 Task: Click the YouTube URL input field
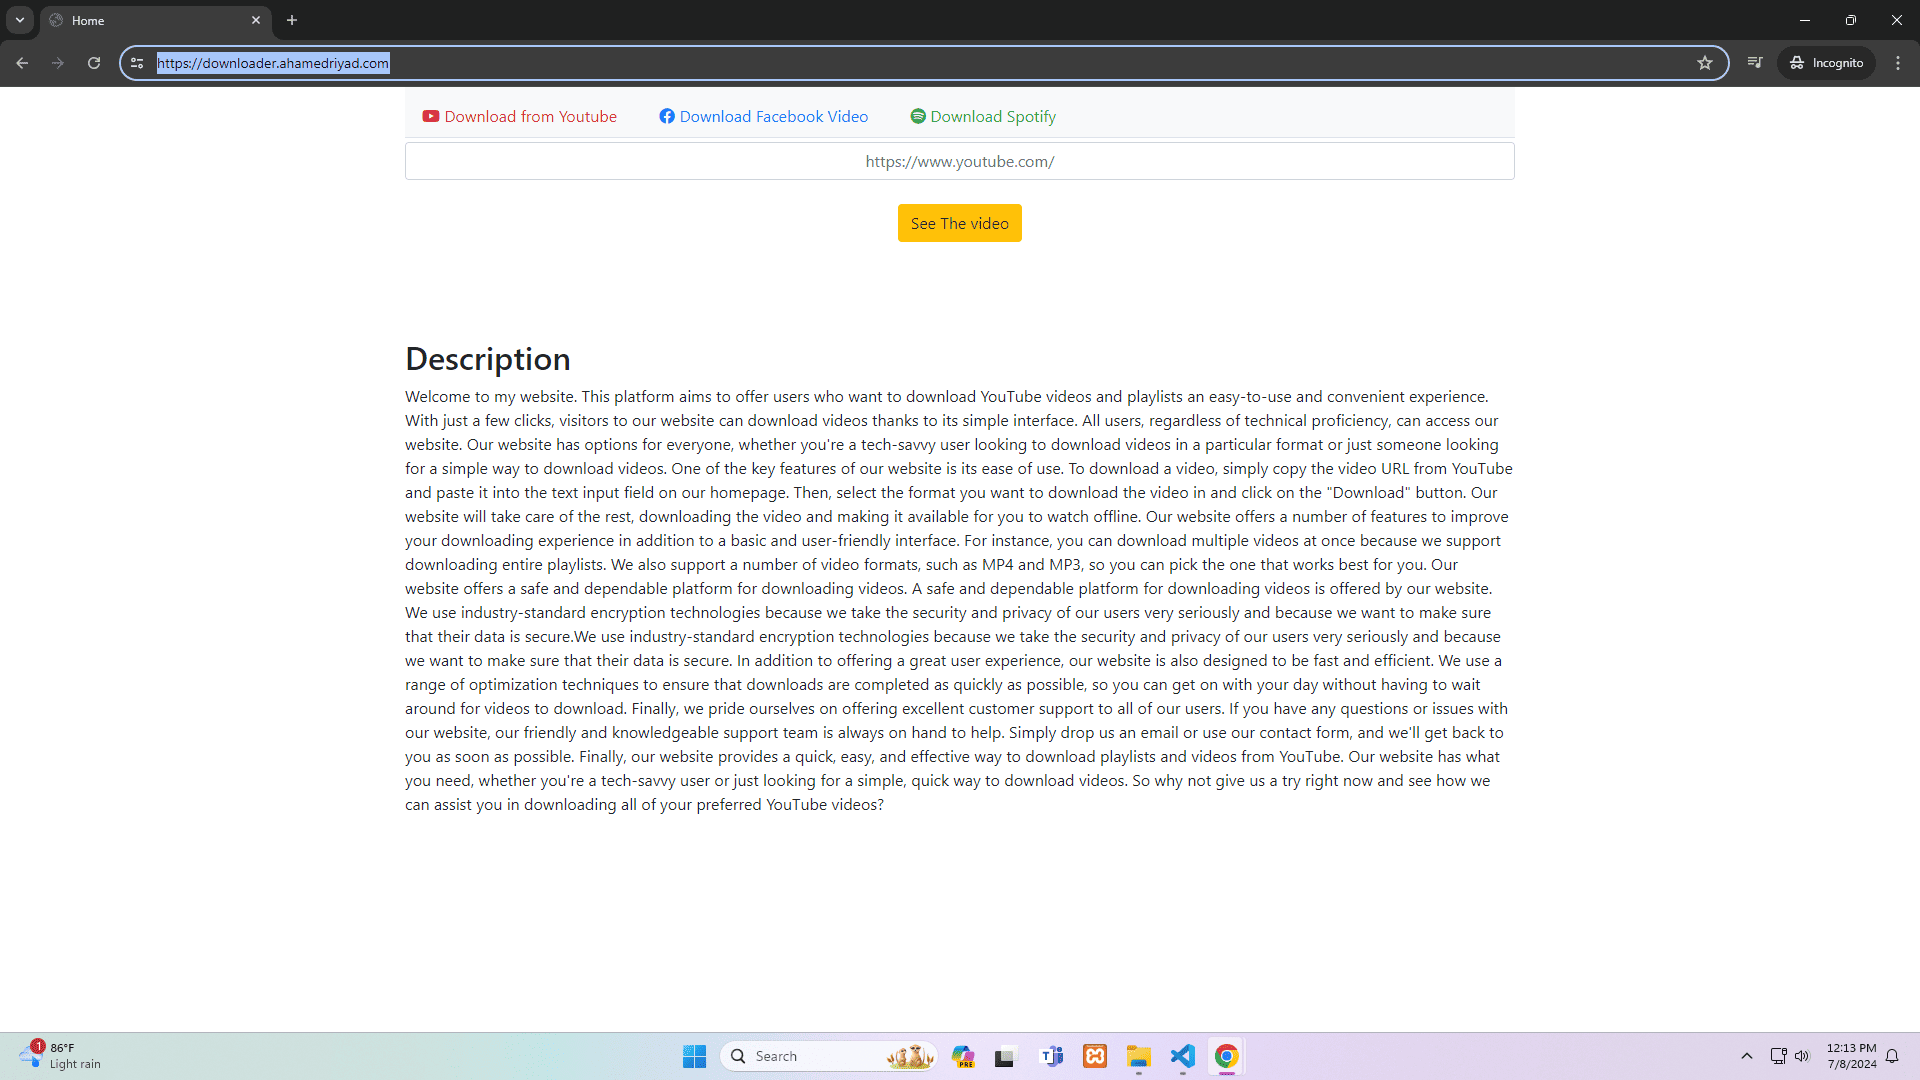[x=959, y=161]
